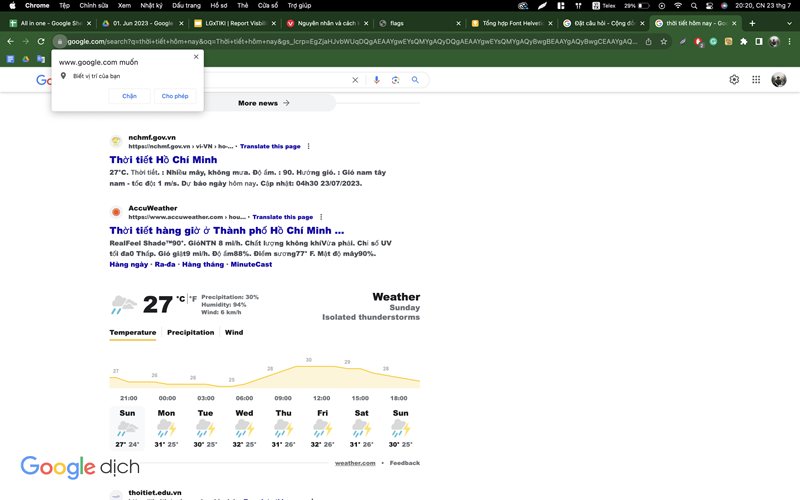Click the Chặn button in location popup

pyautogui.click(x=129, y=96)
